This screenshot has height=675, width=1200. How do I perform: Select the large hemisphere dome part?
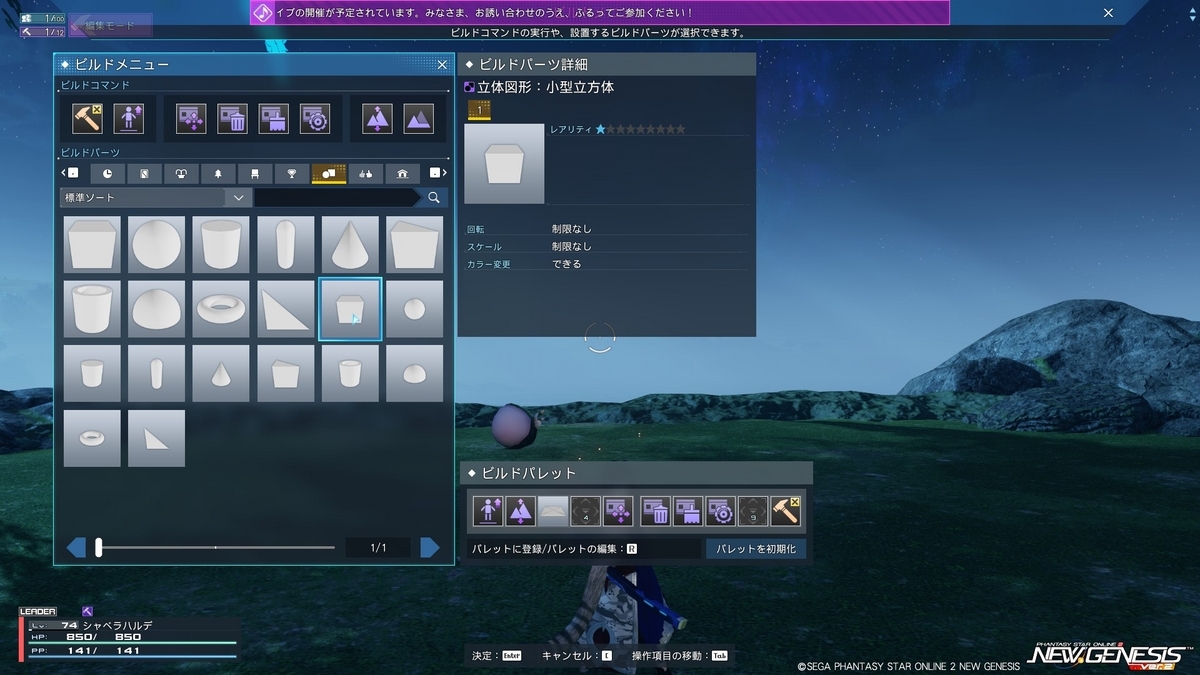157,309
